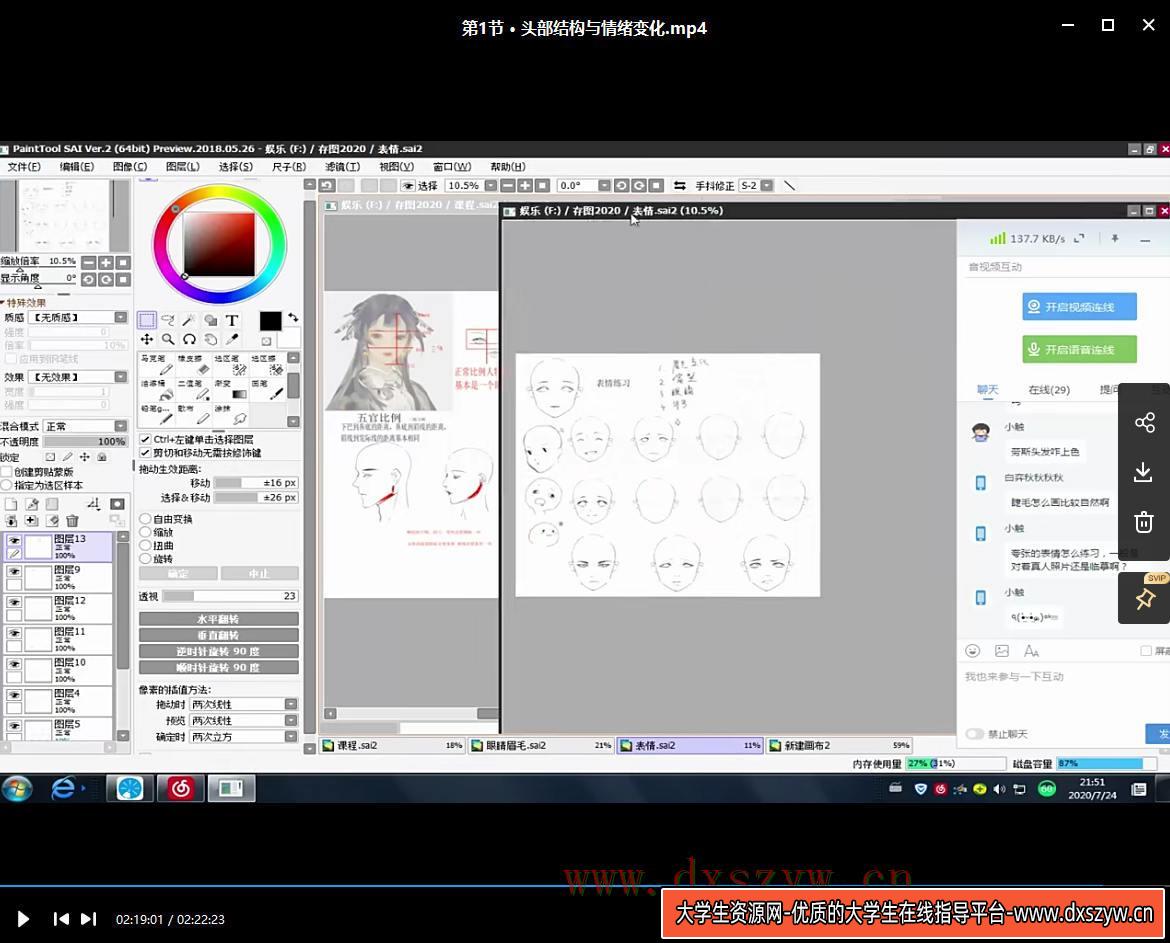Open 图层(L) menu
The image size is (1170, 943).
(x=182, y=166)
